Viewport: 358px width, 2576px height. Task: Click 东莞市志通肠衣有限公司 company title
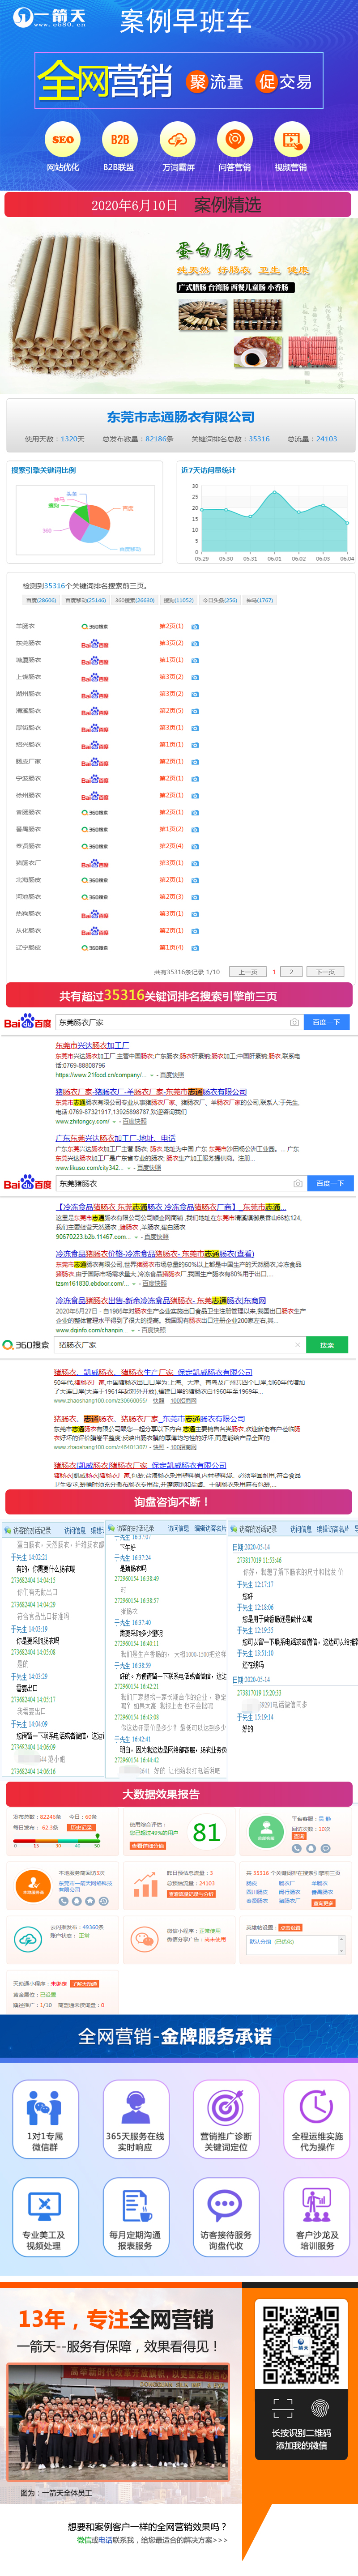click(x=181, y=417)
